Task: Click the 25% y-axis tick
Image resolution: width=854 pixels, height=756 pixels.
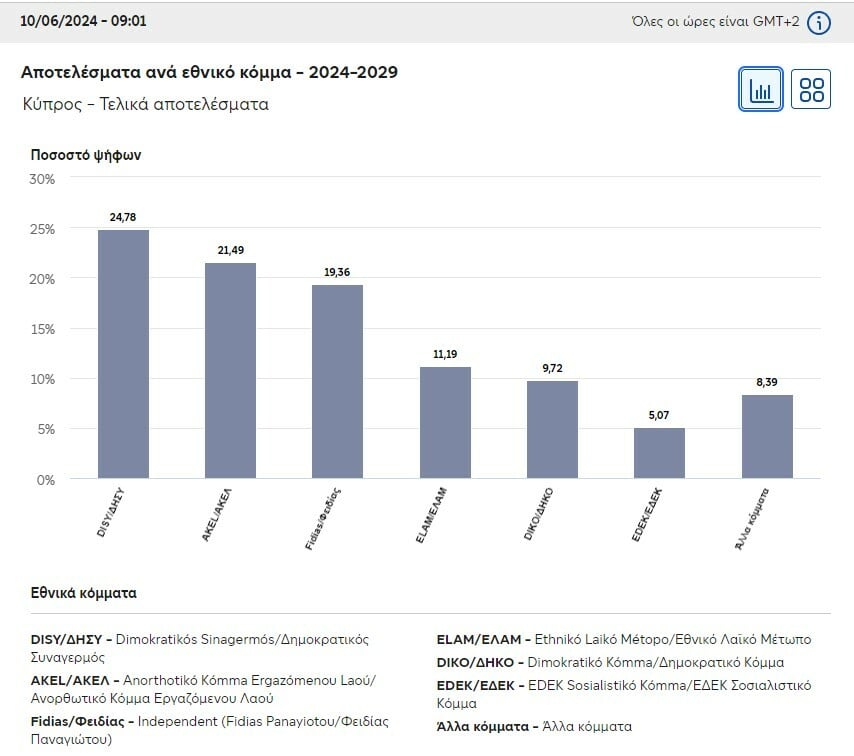Action: pos(42,229)
